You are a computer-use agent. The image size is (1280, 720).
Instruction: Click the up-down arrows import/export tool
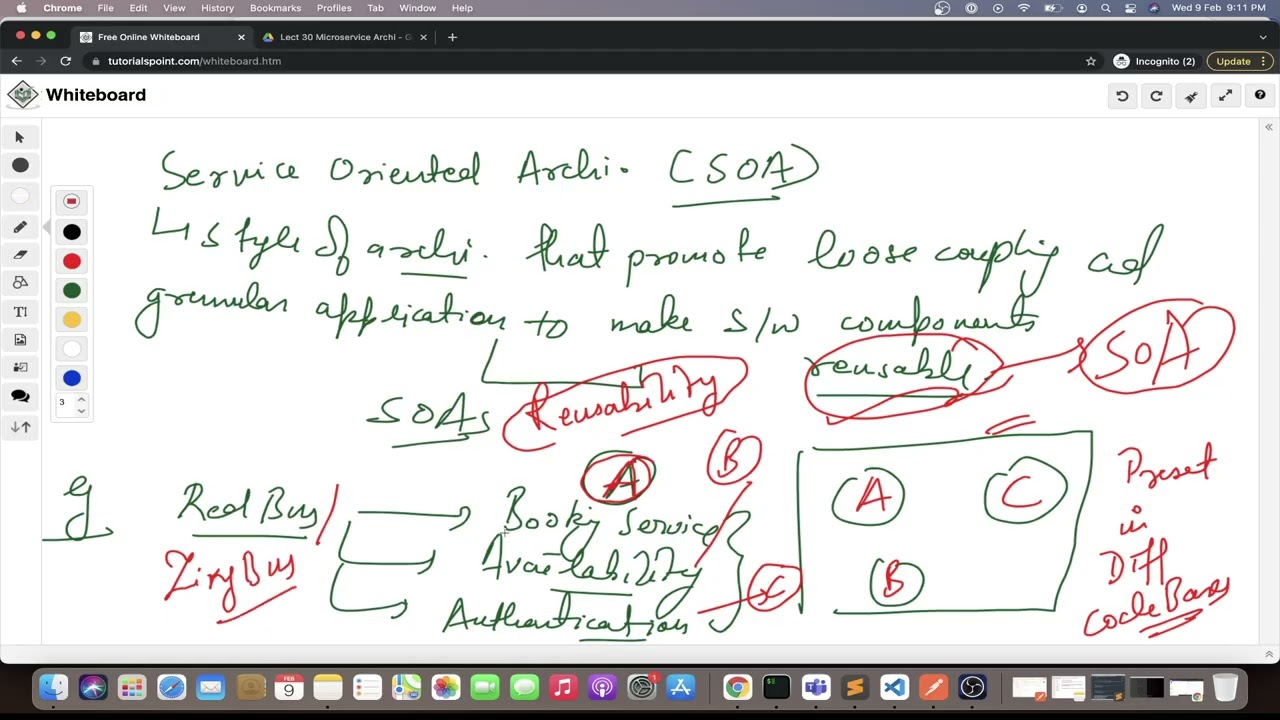(x=20, y=427)
